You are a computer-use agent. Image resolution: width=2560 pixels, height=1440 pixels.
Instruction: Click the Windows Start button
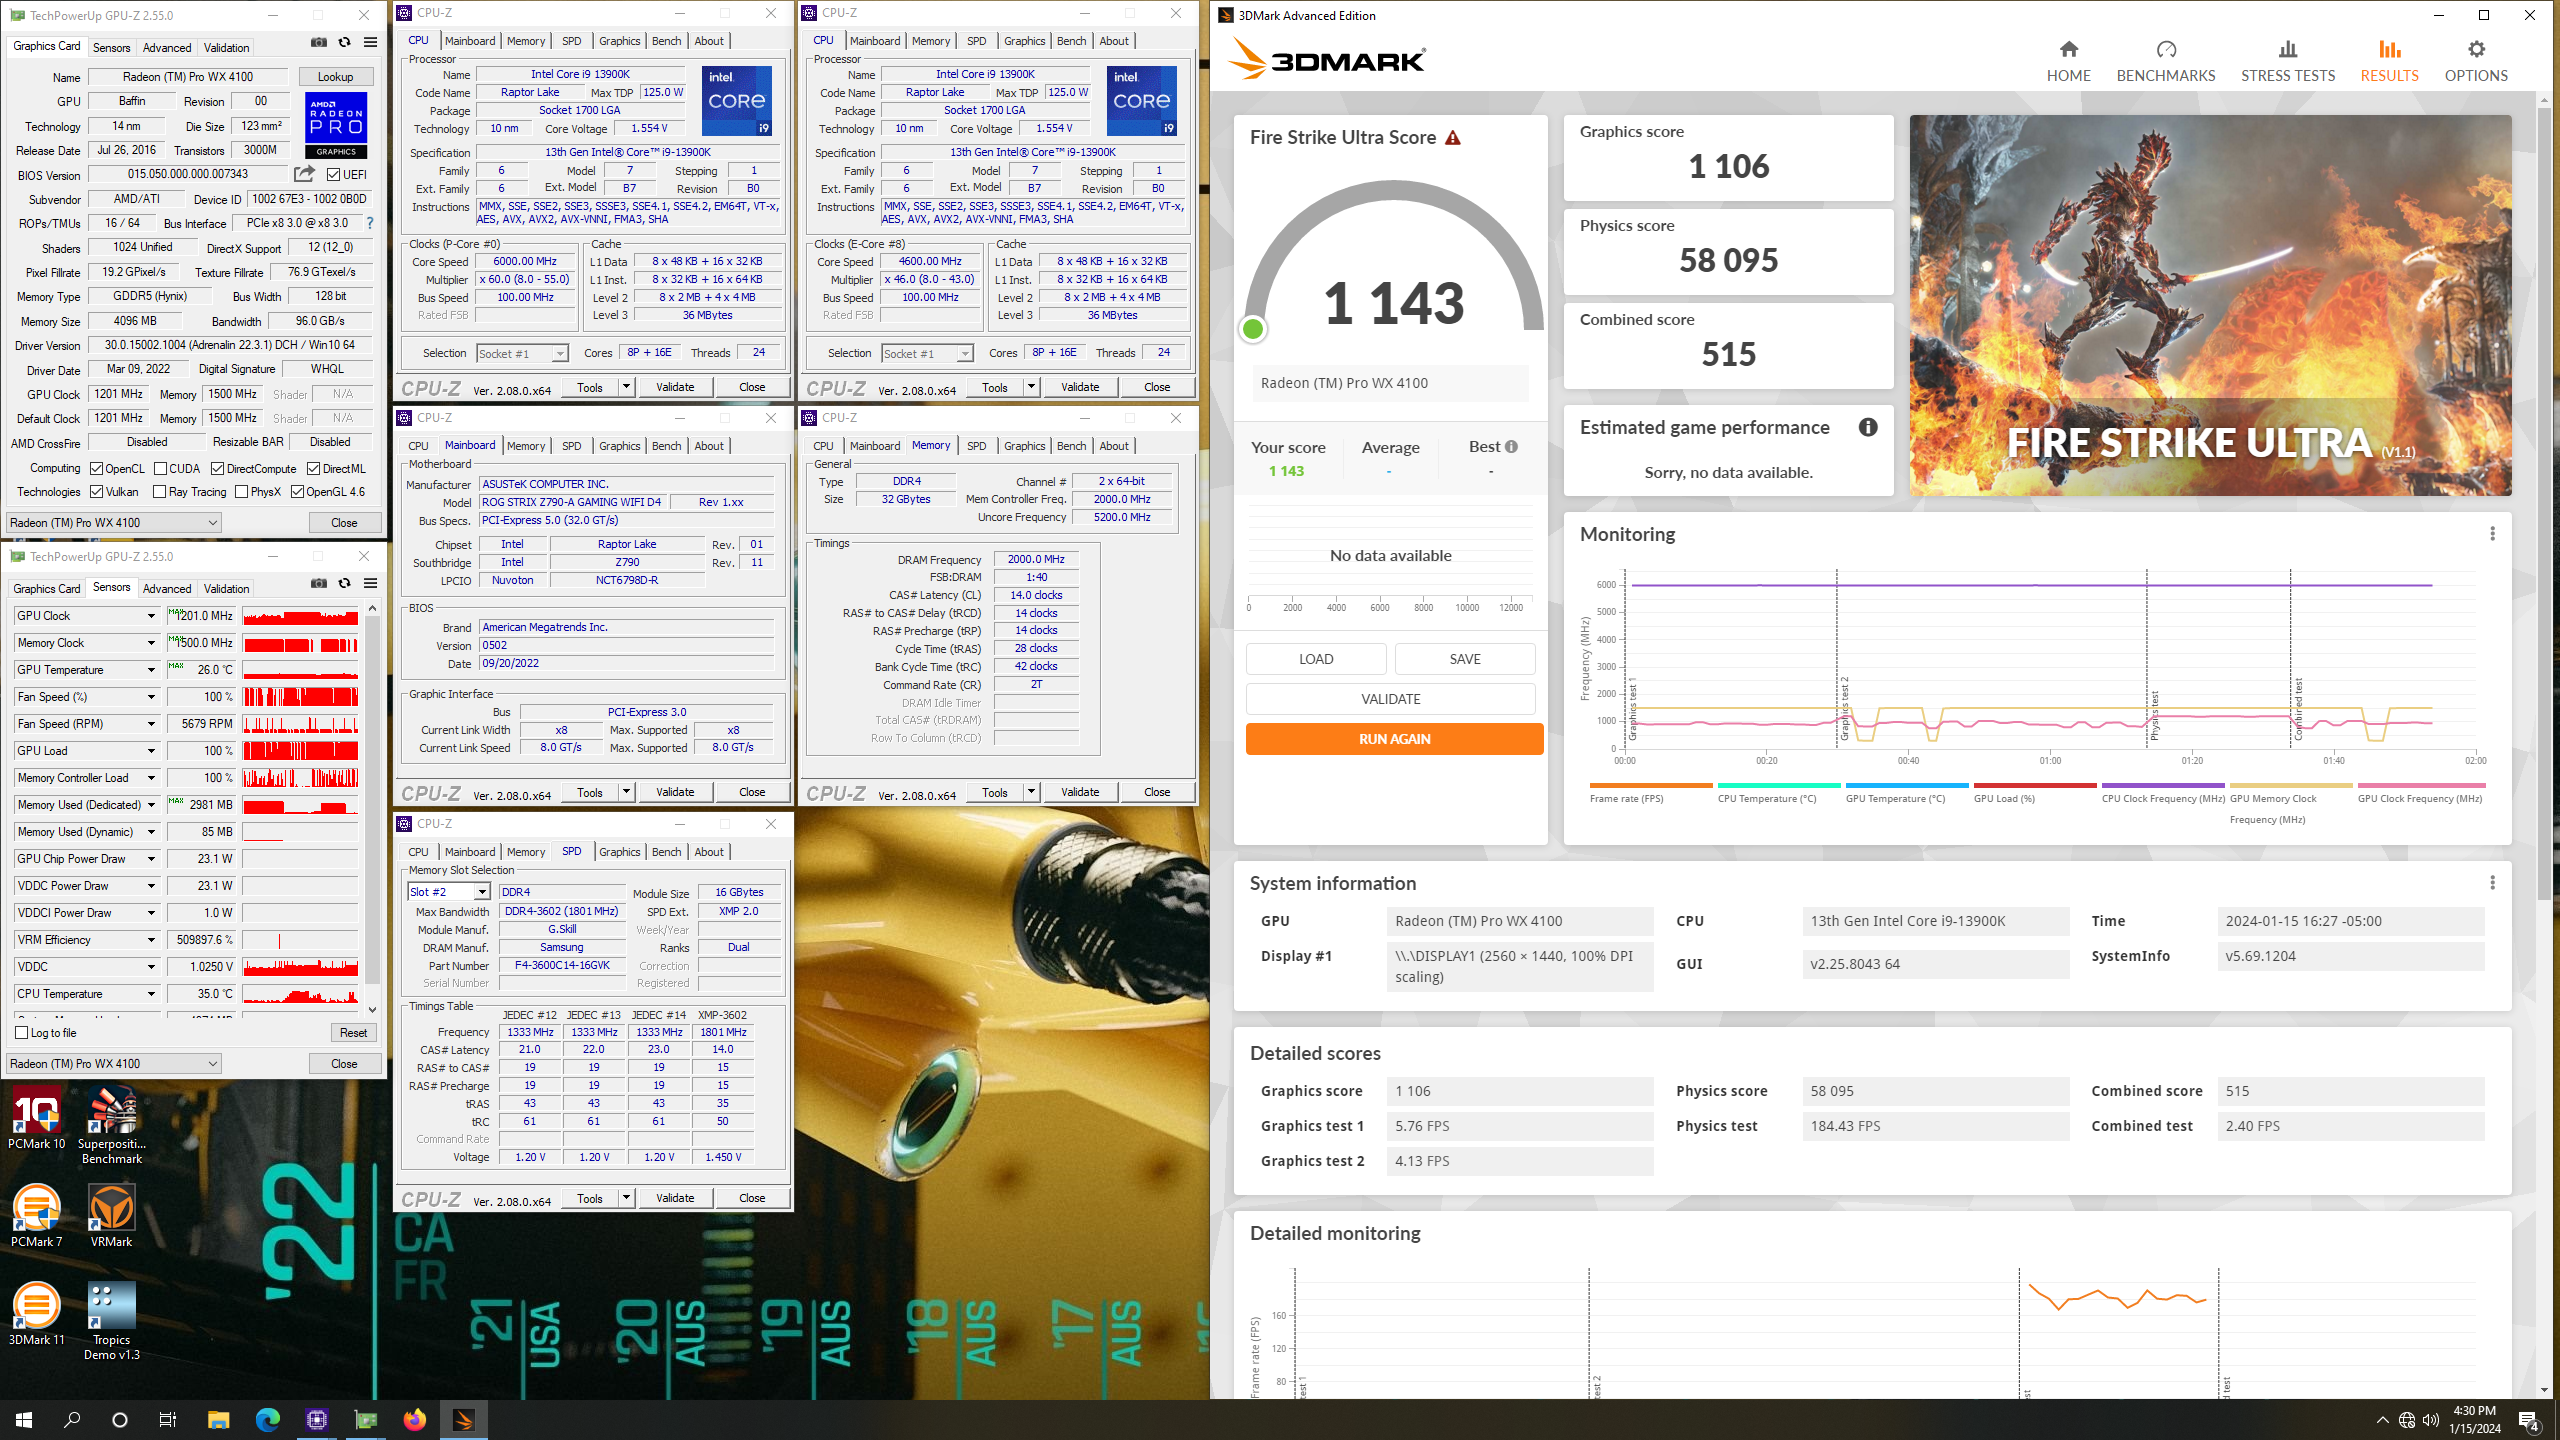click(x=24, y=1419)
